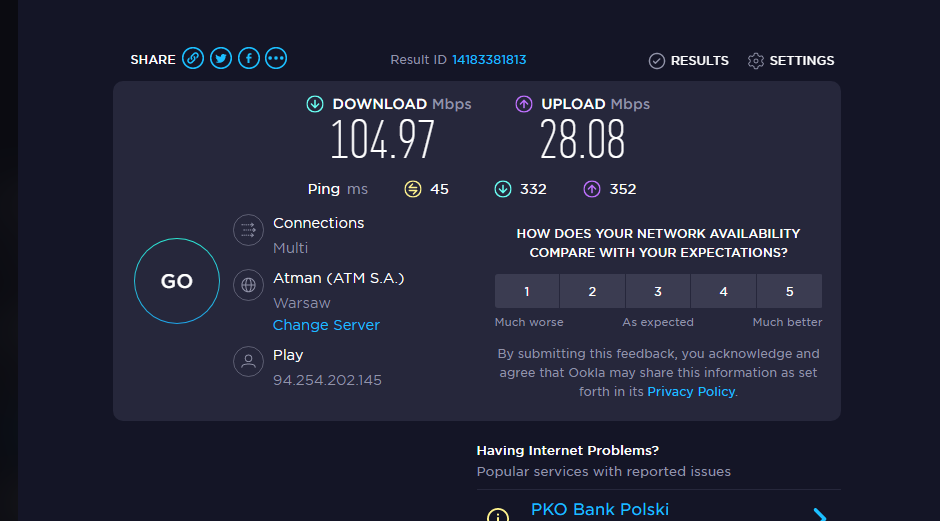Expand PKO Bank Polski issue chevron
Image resolution: width=940 pixels, height=521 pixels.
(820, 514)
